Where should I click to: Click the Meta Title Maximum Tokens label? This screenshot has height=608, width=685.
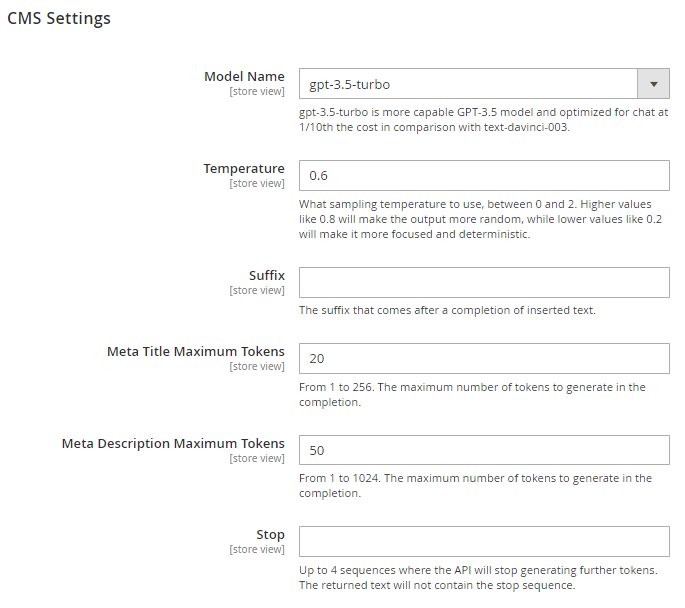pos(196,352)
